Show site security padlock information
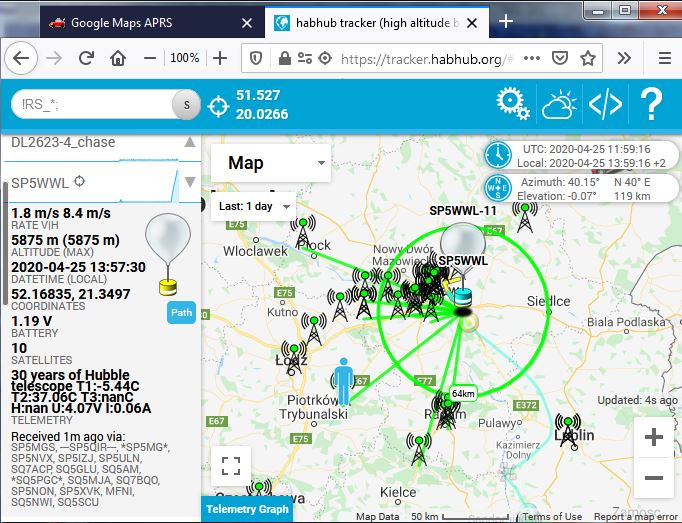The image size is (682, 523). pyautogui.click(x=285, y=58)
